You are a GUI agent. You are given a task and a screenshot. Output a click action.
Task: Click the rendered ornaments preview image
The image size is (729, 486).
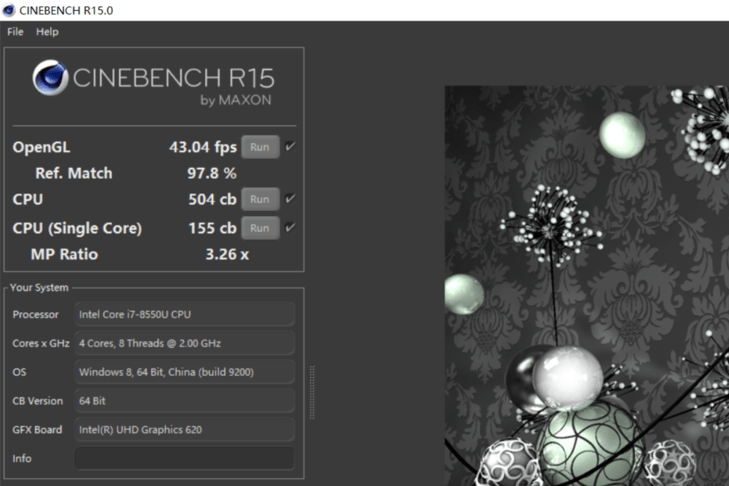(x=587, y=286)
